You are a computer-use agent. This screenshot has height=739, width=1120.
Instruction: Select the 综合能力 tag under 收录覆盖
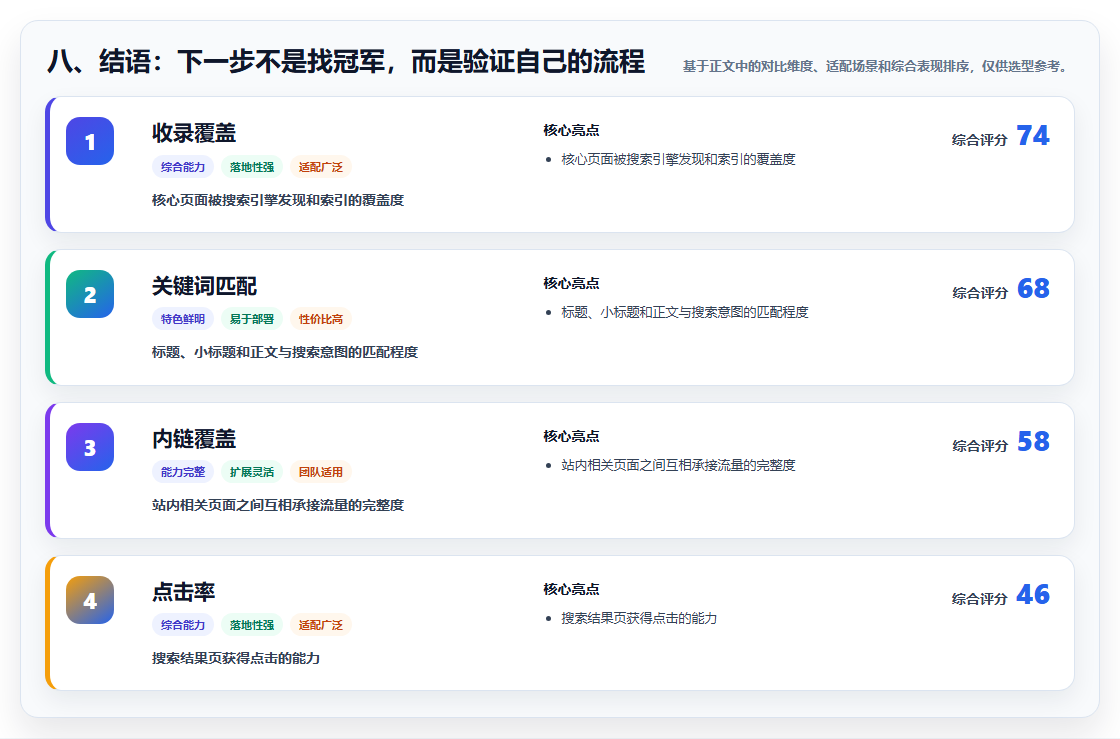(183, 166)
